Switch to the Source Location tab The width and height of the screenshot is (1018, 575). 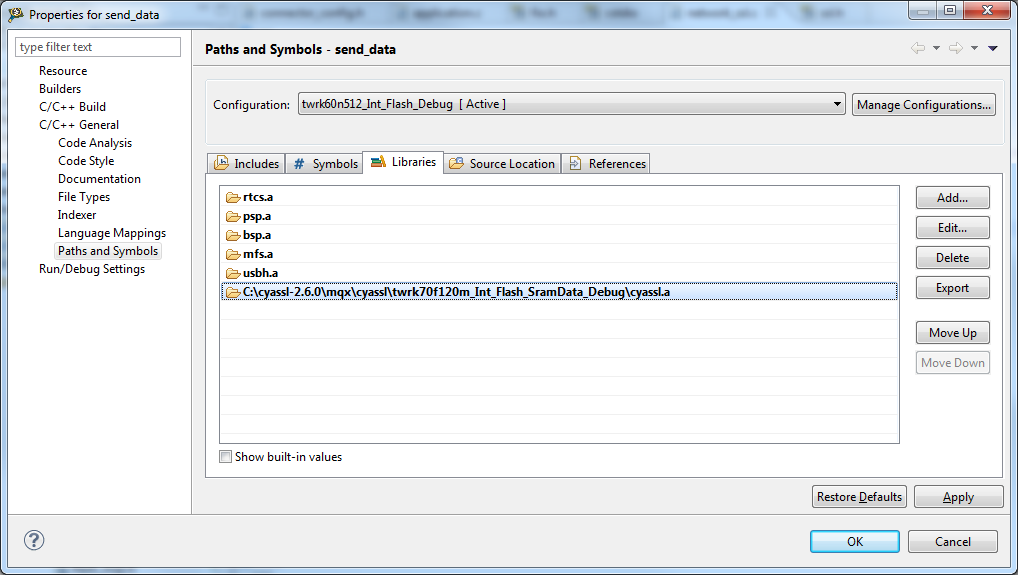click(502, 163)
